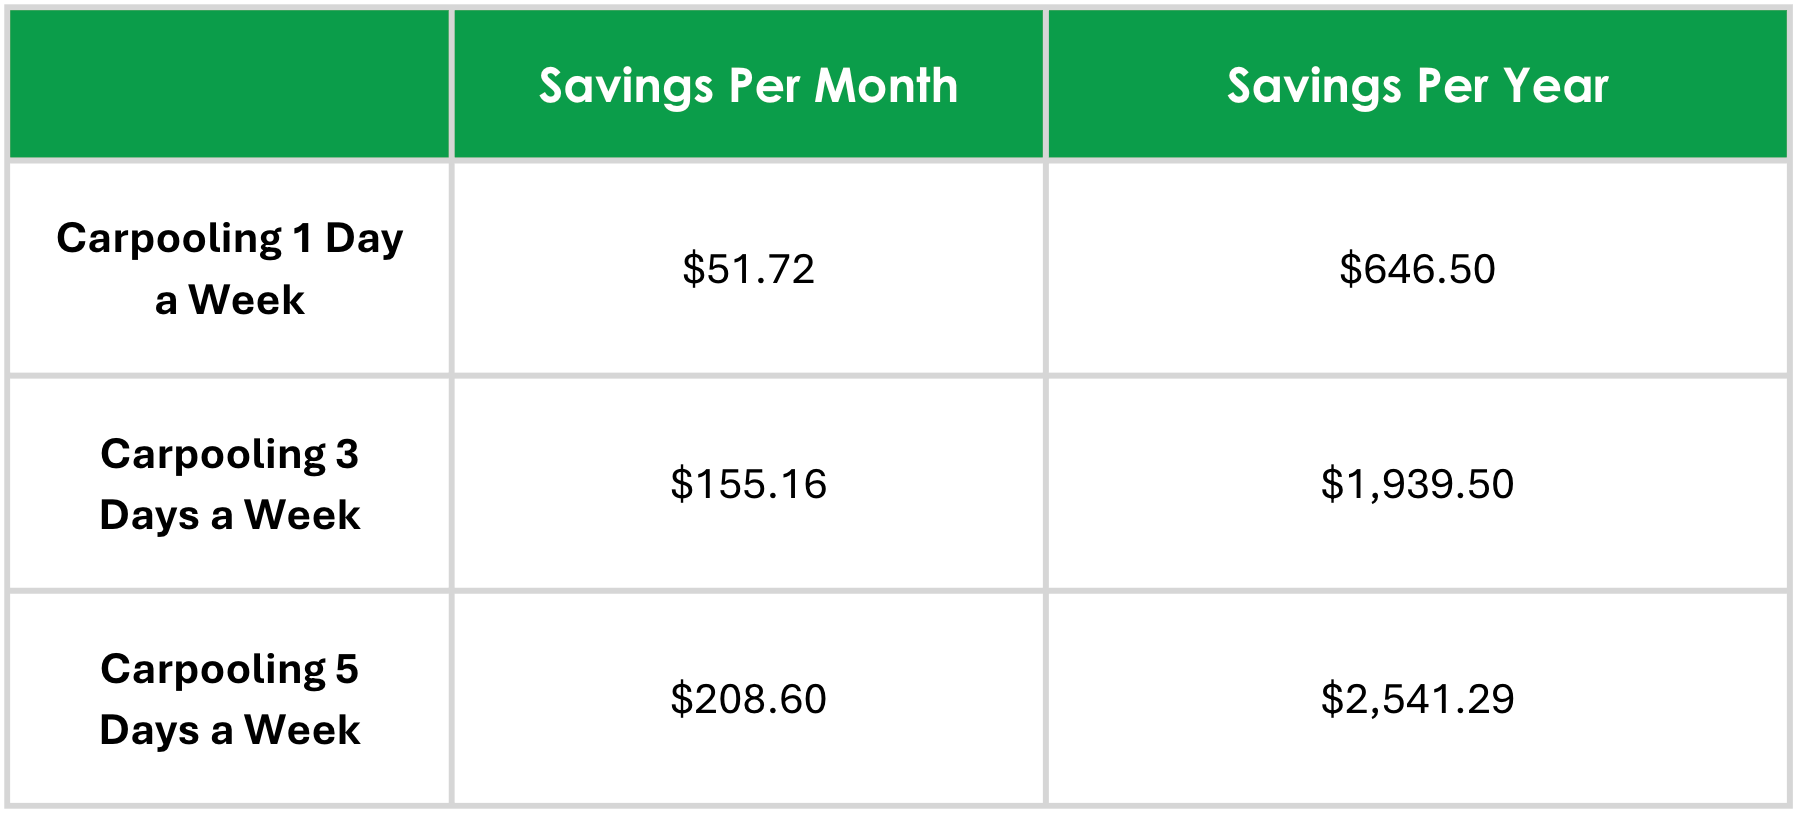The image size is (1802, 816).
Task: Click the word Year in the header
Action: click(1556, 85)
